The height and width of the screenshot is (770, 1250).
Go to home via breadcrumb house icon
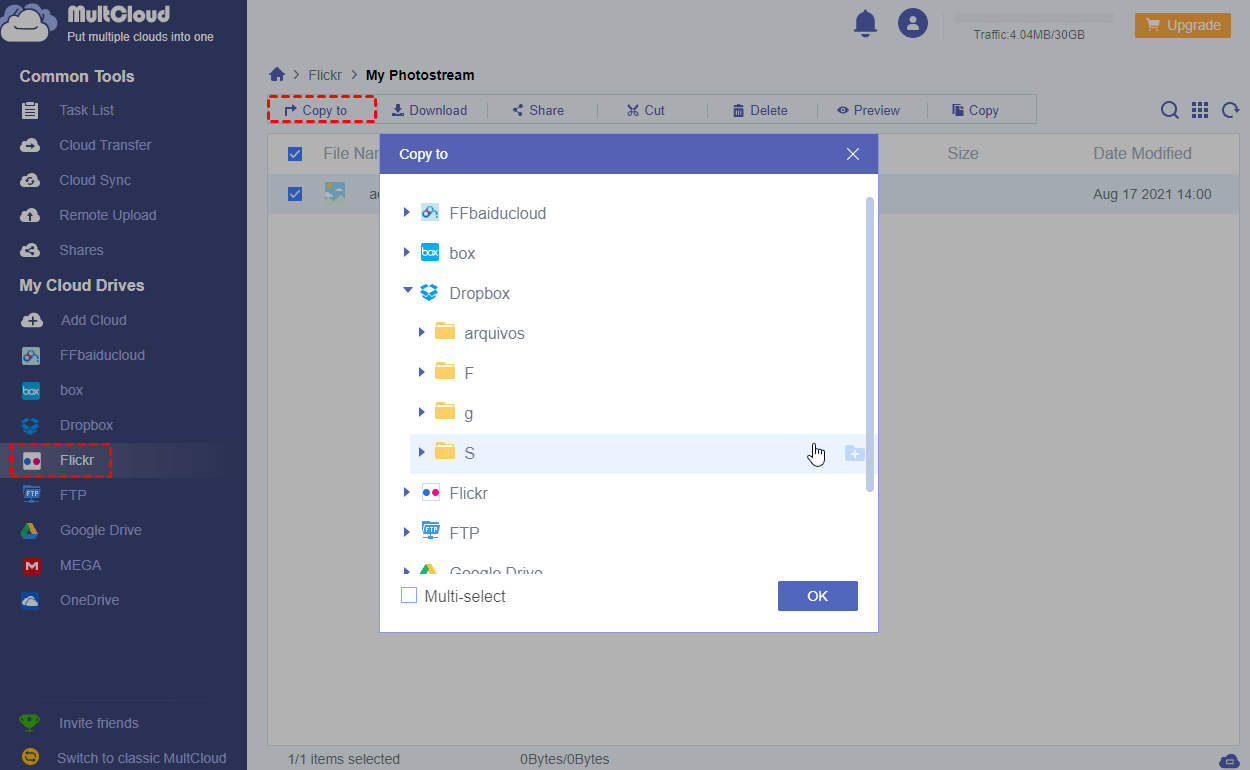click(277, 75)
